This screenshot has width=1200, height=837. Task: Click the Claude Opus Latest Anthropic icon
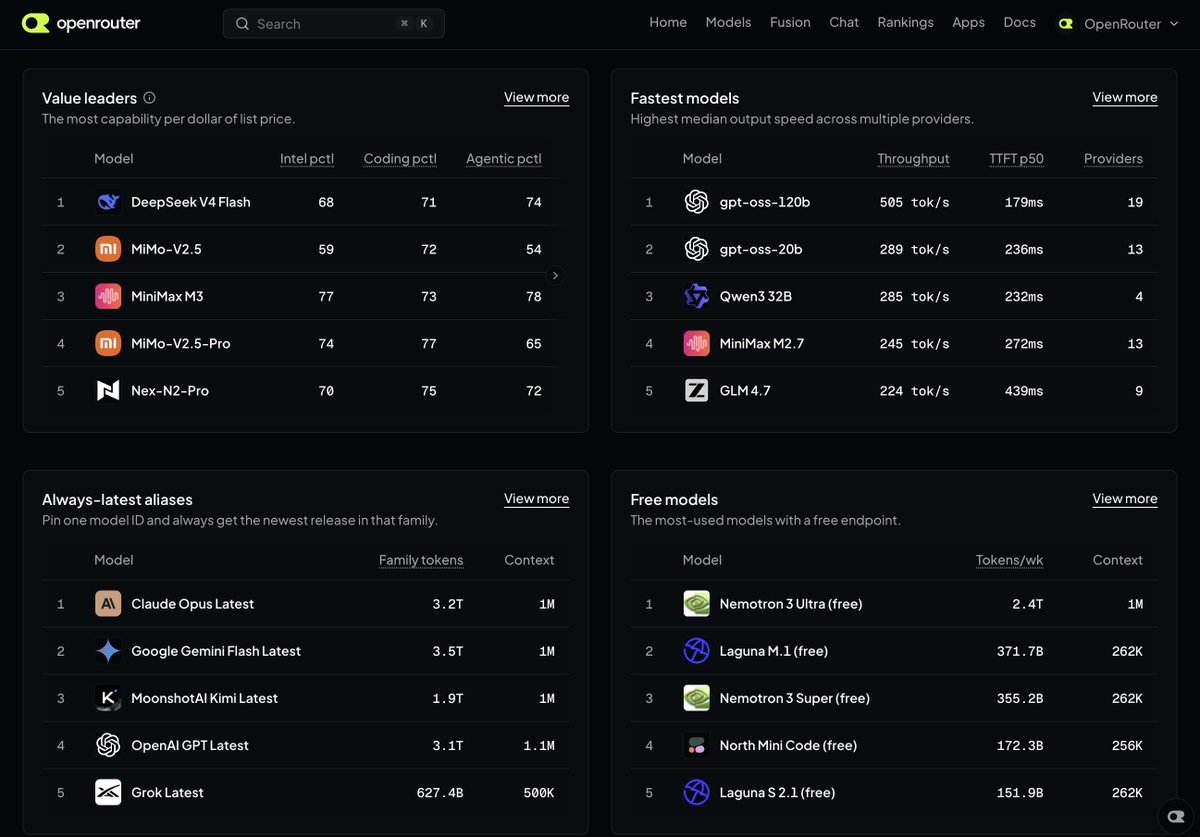pyautogui.click(x=108, y=604)
